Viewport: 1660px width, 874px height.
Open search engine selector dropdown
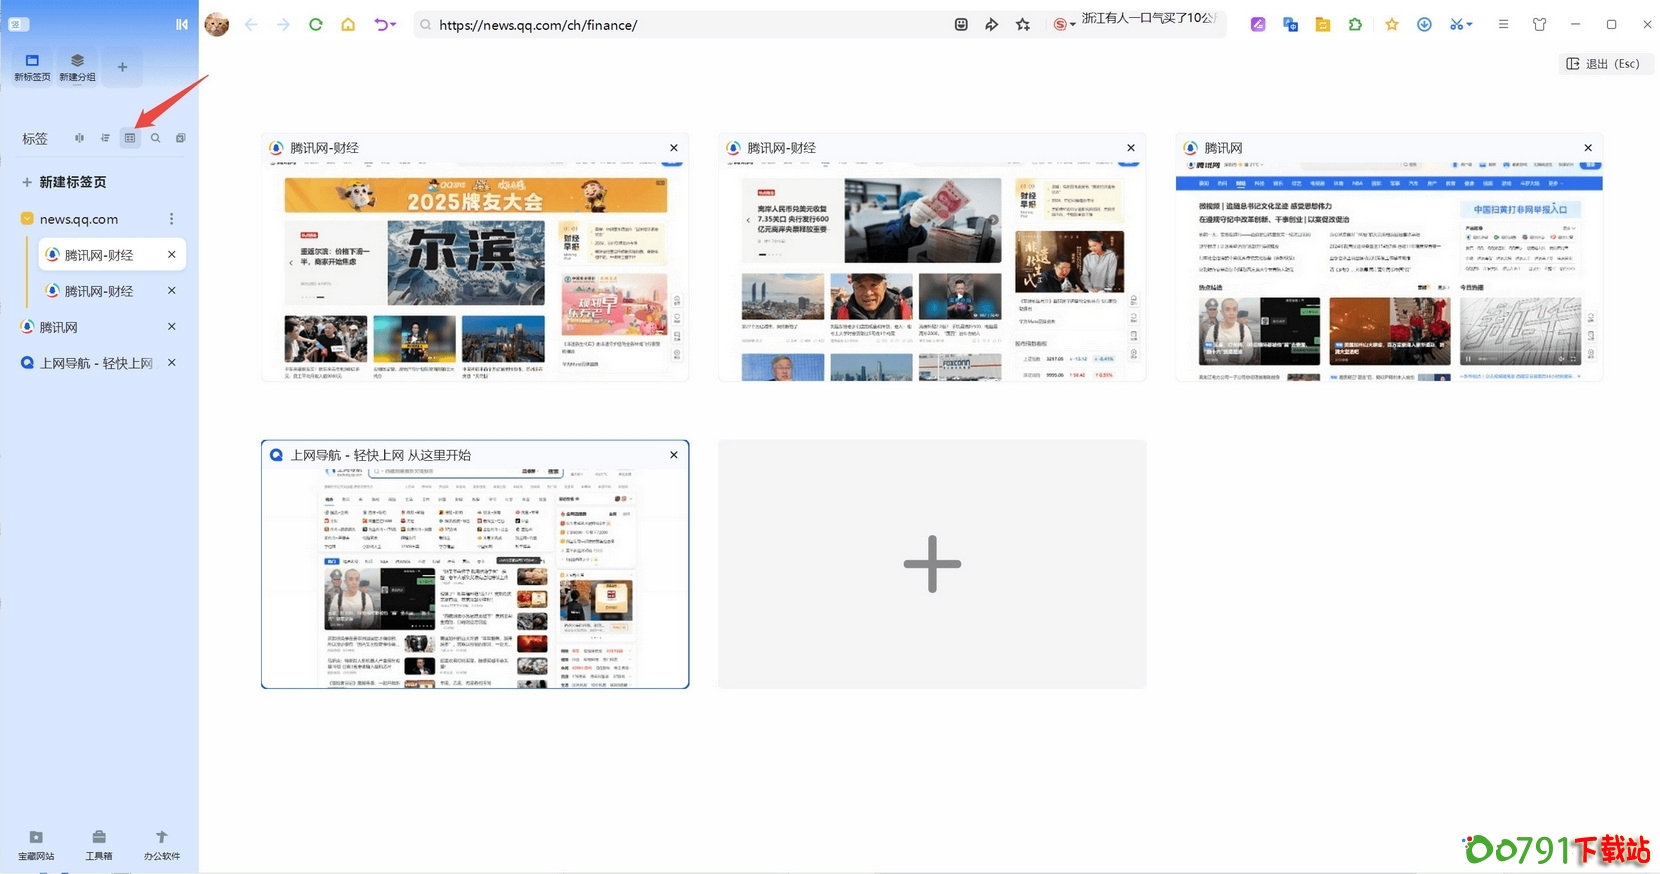[x=1064, y=25]
